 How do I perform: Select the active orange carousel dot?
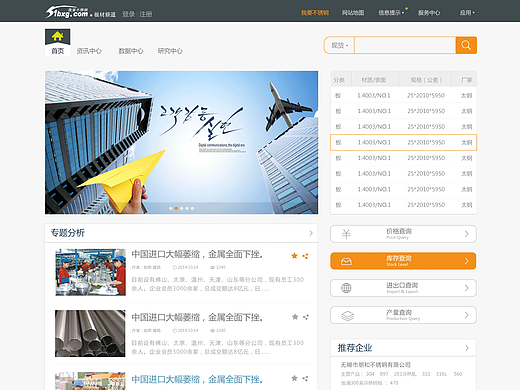pyautogui.click(x=176, y=208)
